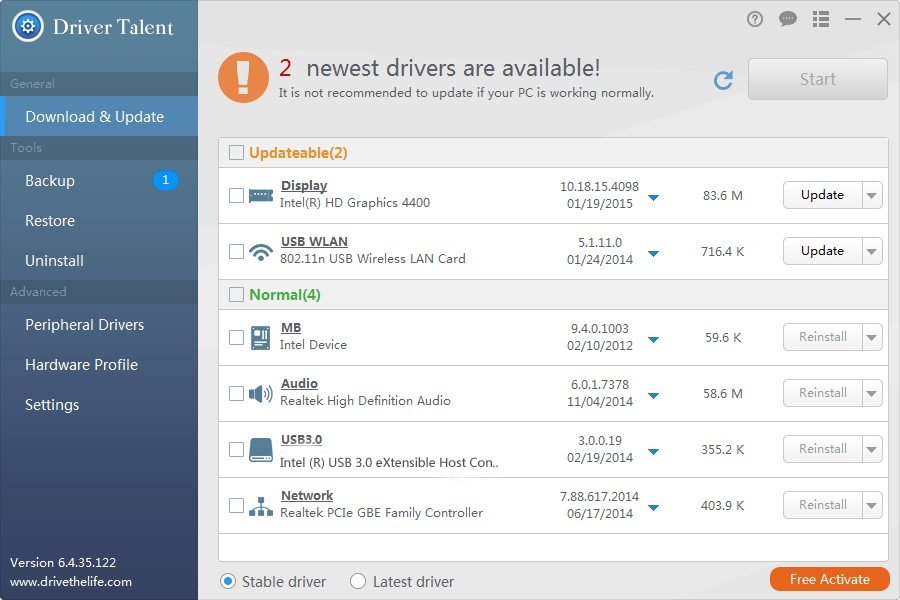Open USB3.0 Reinstall button dropdown arrow
The width and height of the screenshot is (900, 600).
coord(872,449)
